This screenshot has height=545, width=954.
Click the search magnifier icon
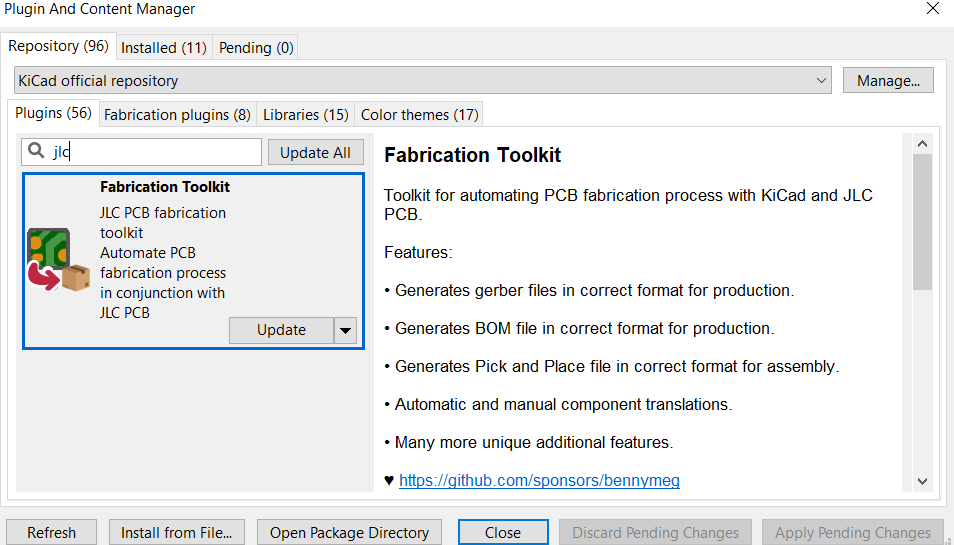pyautogui.click(x=37, y=151)
